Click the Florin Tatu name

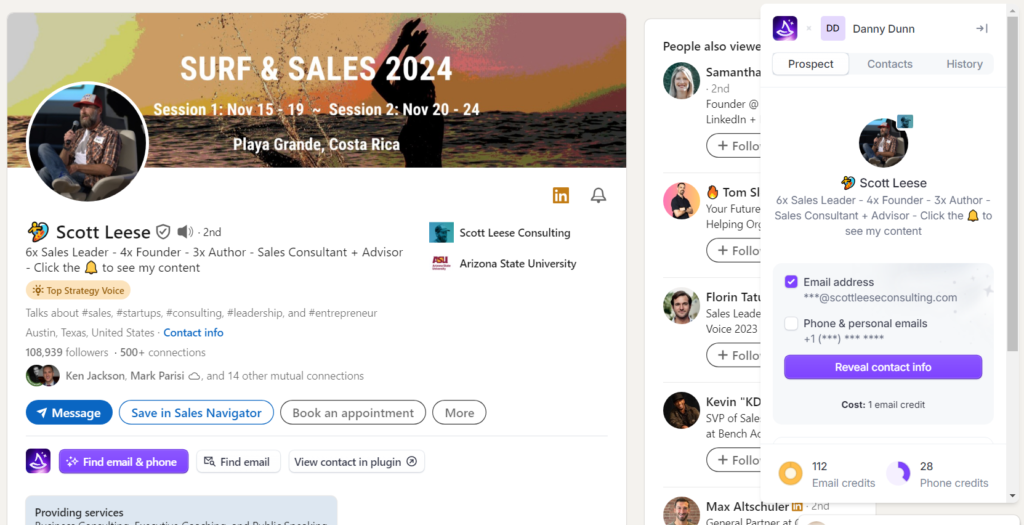[x=733, y=298]
